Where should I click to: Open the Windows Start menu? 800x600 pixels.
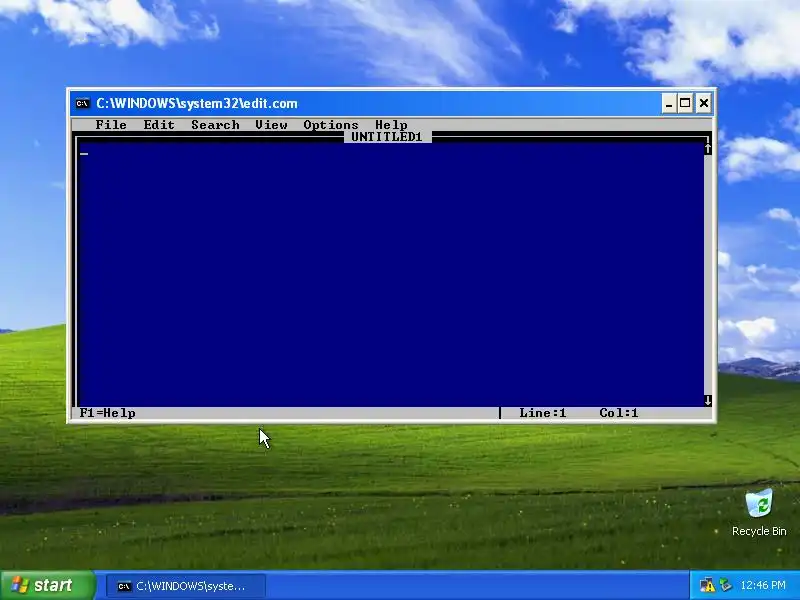tap(47, 585)
